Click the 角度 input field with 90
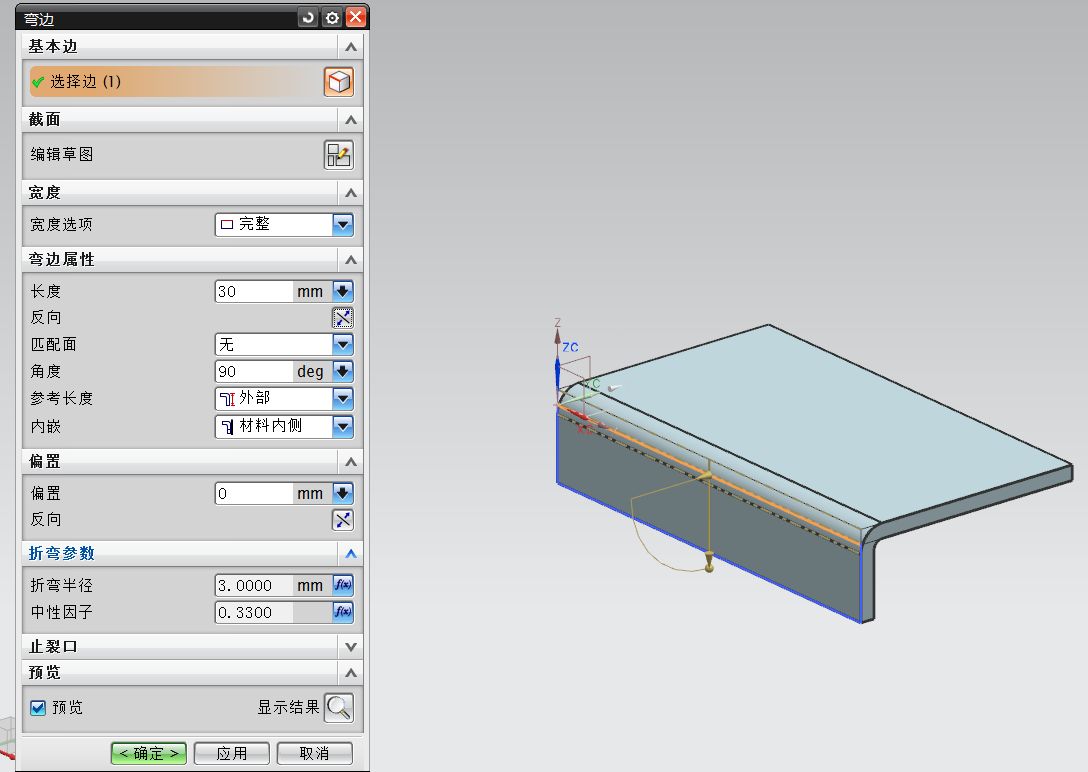Screen dimensions: 1088x772 253,371
